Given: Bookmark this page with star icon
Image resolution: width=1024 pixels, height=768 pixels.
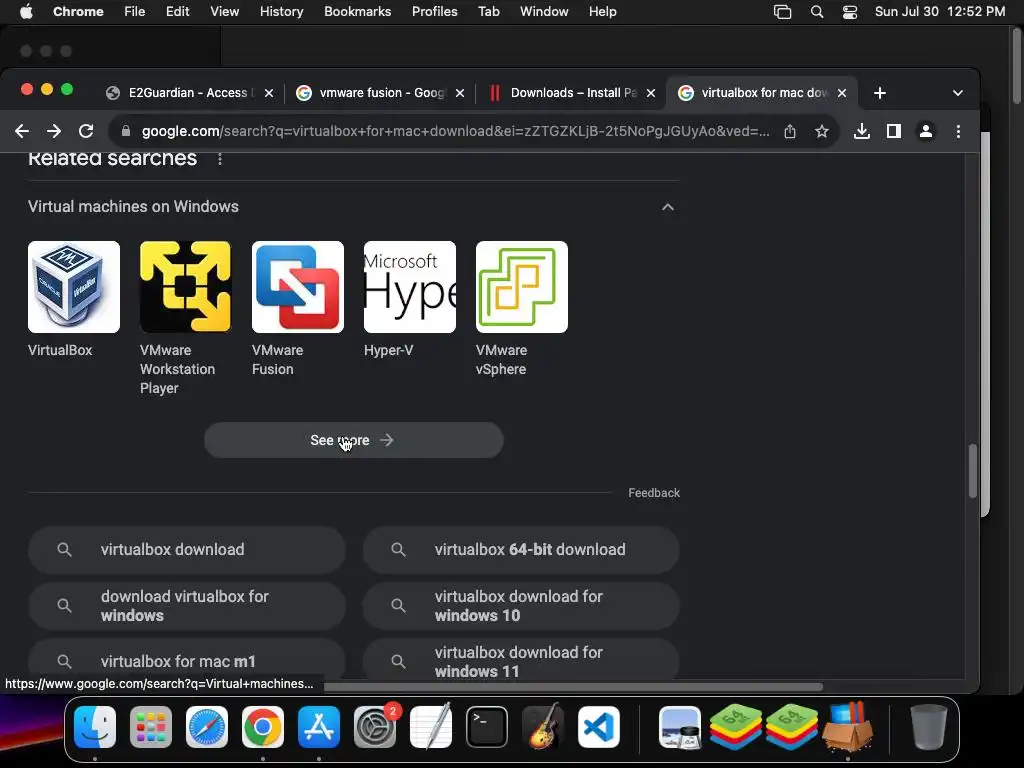Looking at the screenshot, I should pyautogui.click(x=822, y=131).
